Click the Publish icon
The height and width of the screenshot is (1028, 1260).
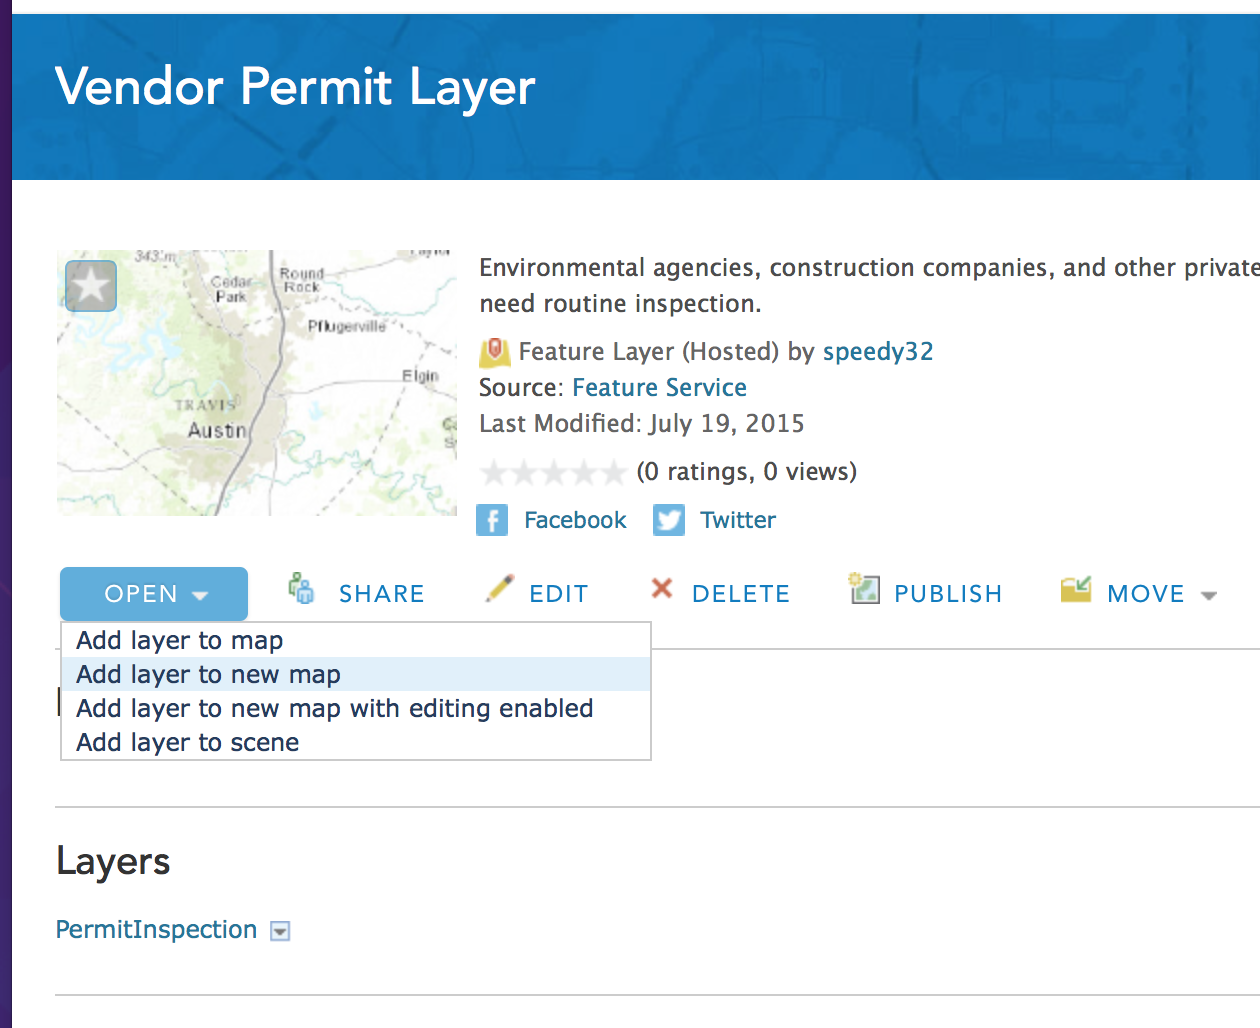[x=864, y=589]
